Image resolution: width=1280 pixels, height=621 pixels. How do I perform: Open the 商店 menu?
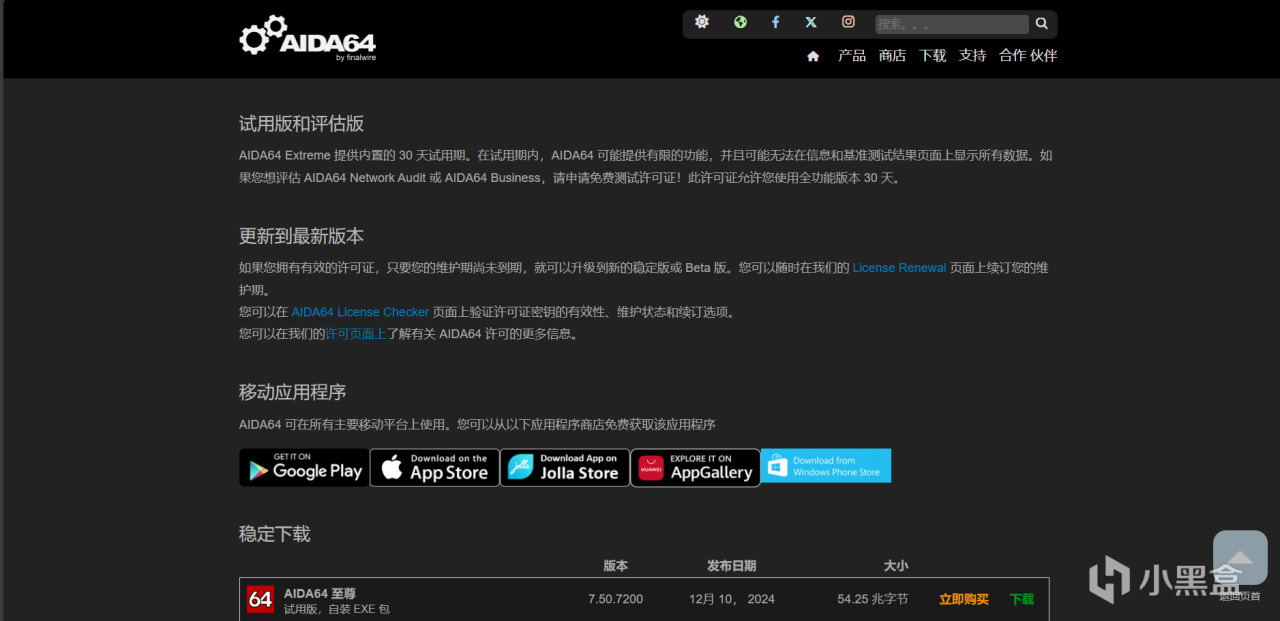pyautogui.click(x=892, y=55)
